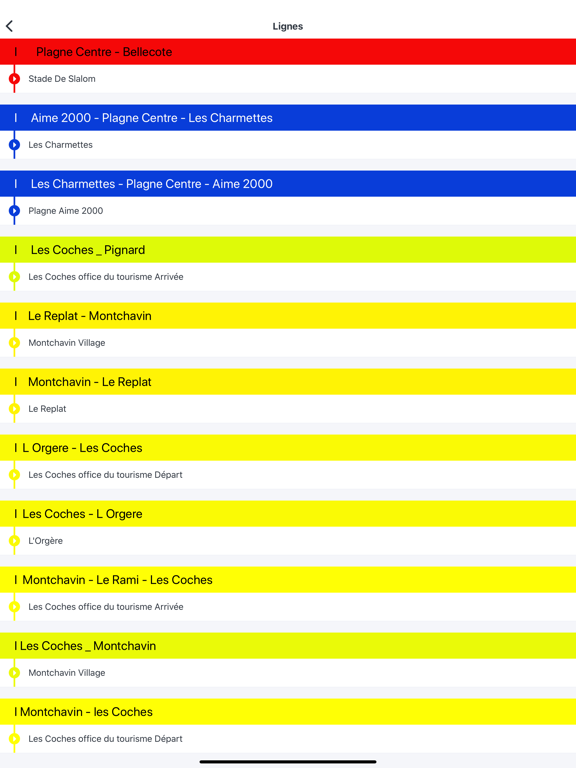This screenshot has width=576, height=768.
Task: Tap the Lignes page title
Action: click(x=288, y=26)
